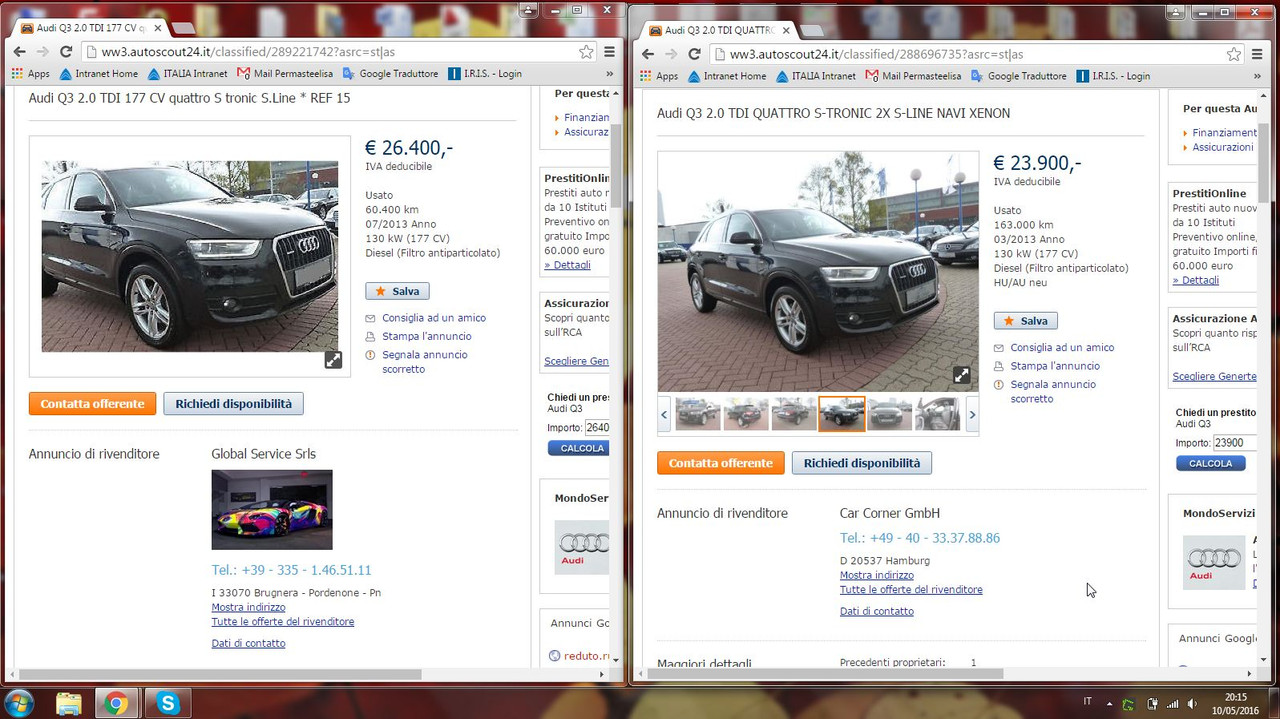Click CALCOLA button in right window
Image resolution: width=1280 pixels, height=719 pixels.
(1210, 464)
